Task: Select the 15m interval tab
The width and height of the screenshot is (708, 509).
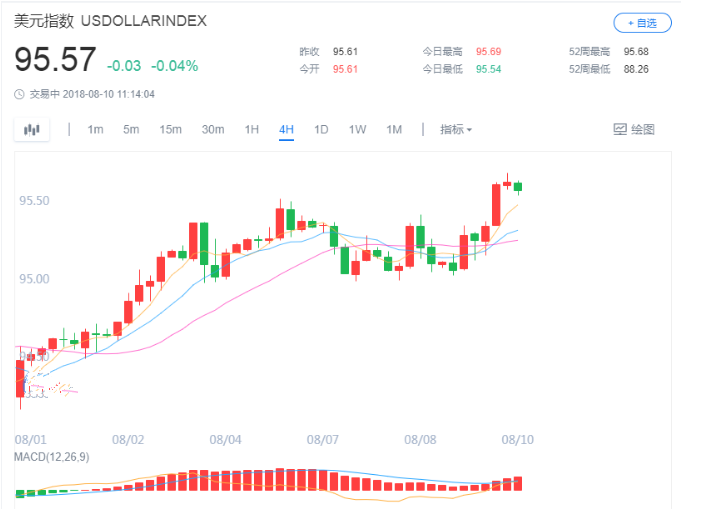Action: click(x=170, y=130)
